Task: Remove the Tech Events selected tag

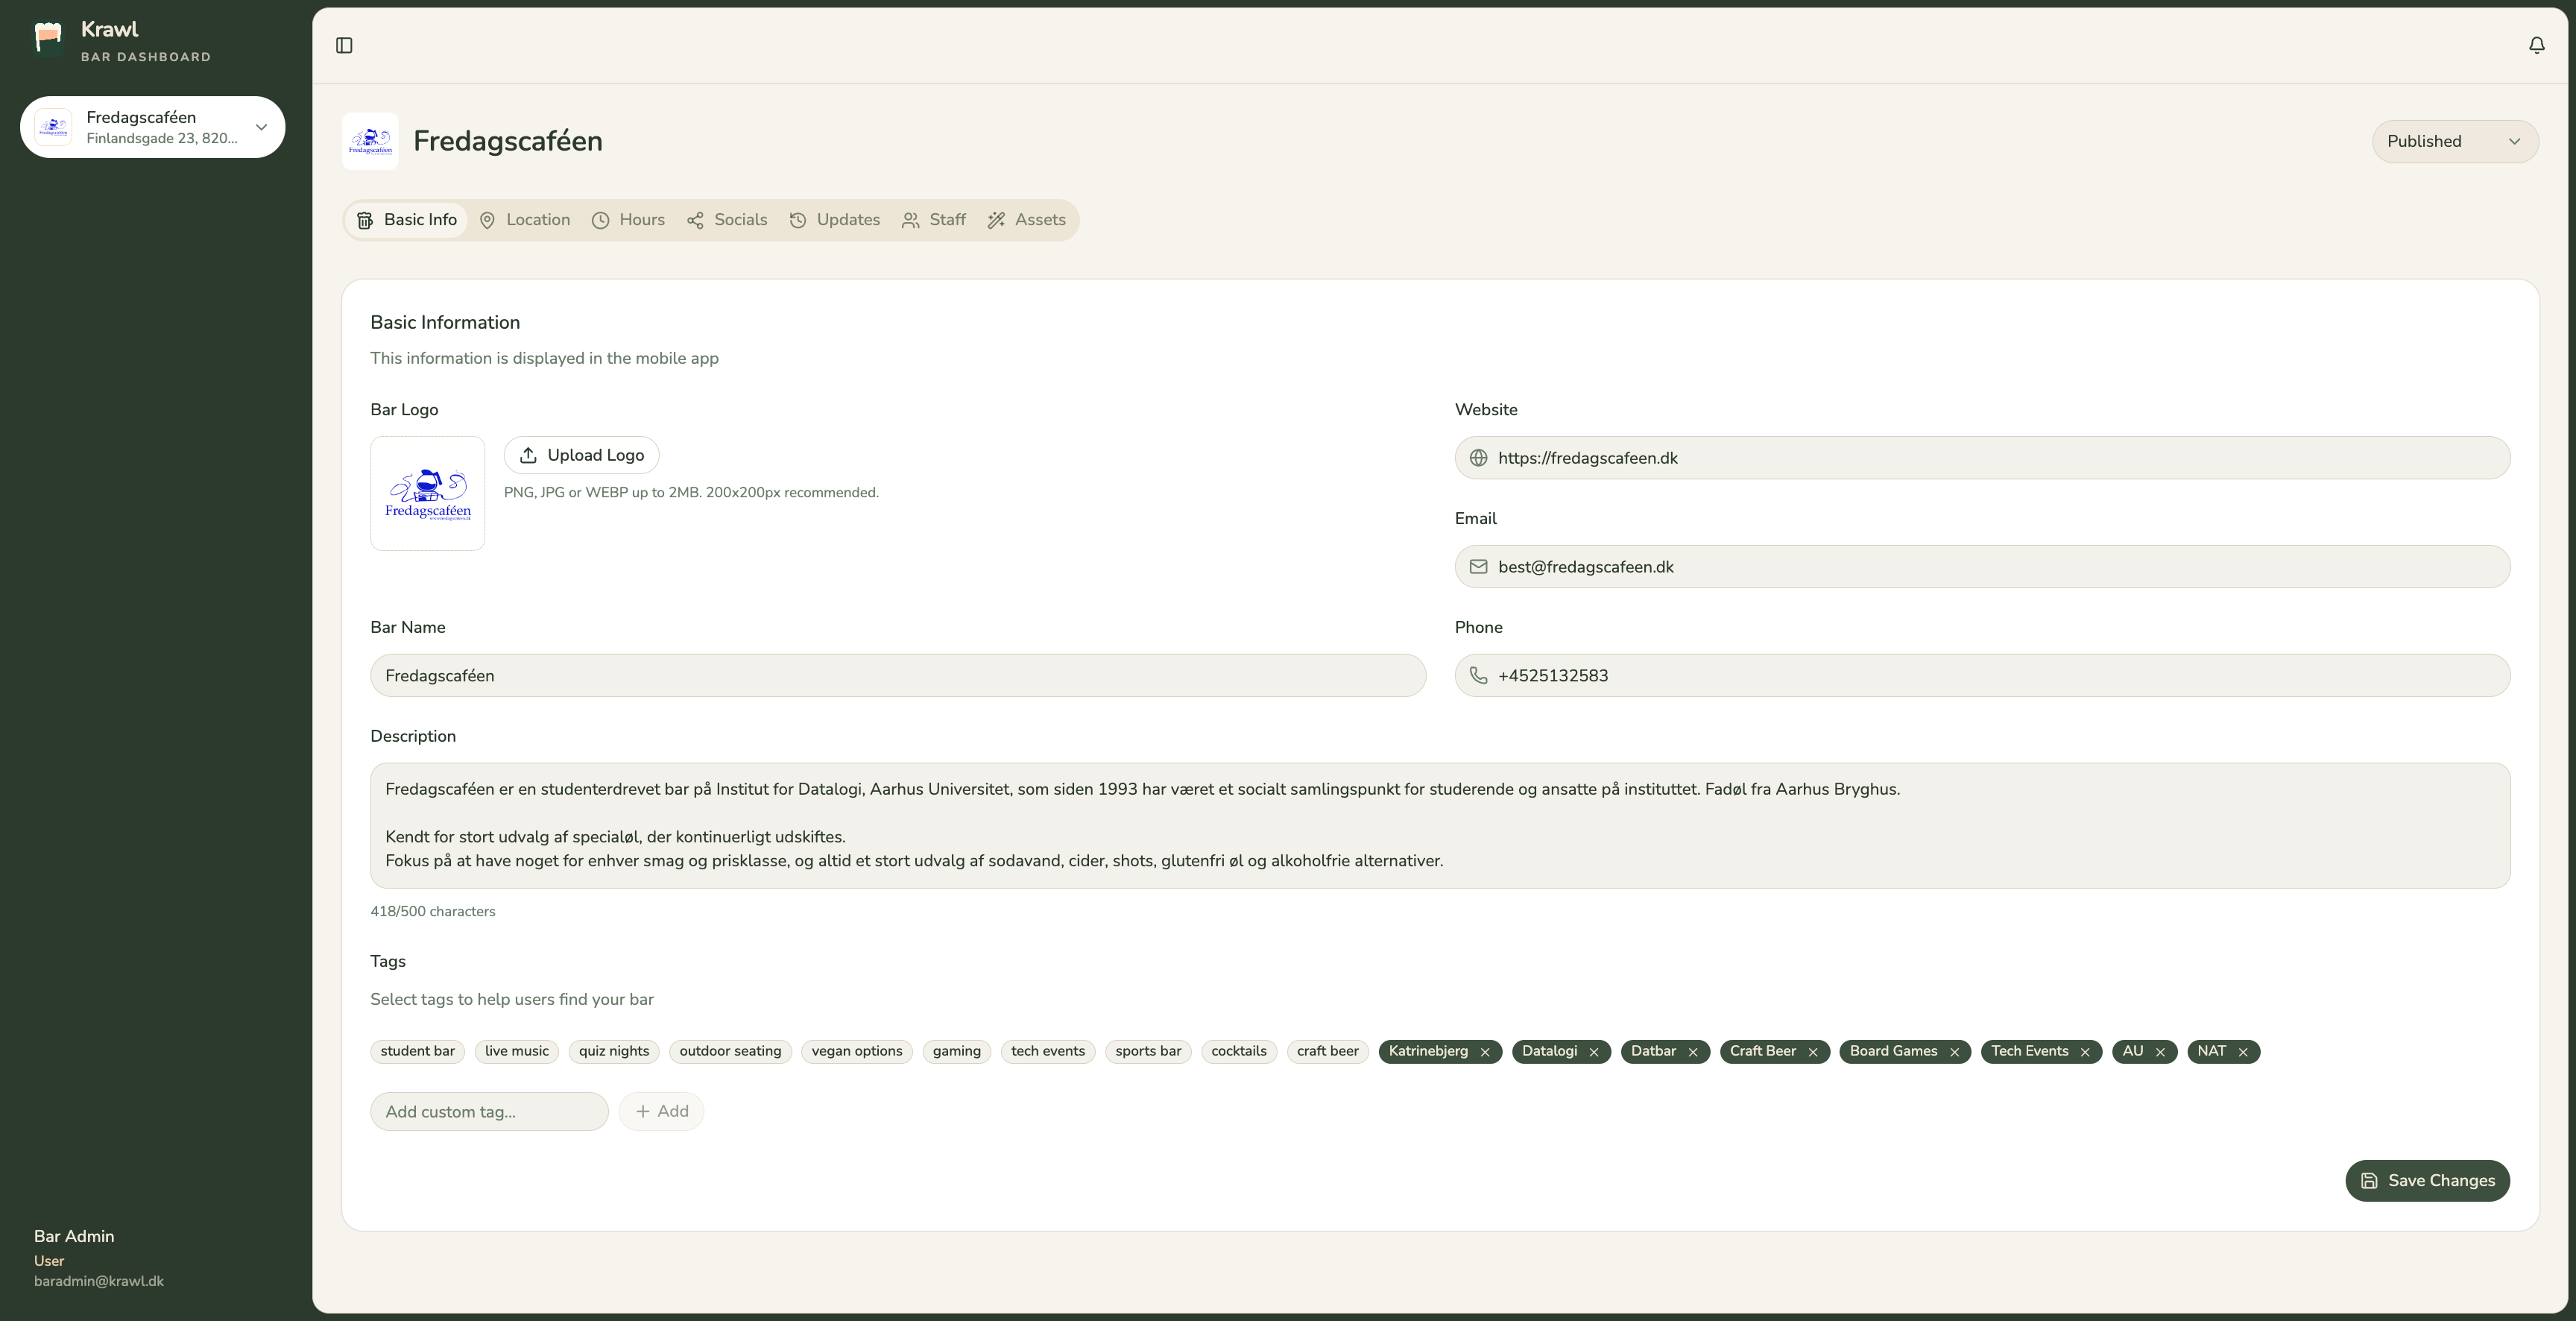Action: (2085, 1052)
